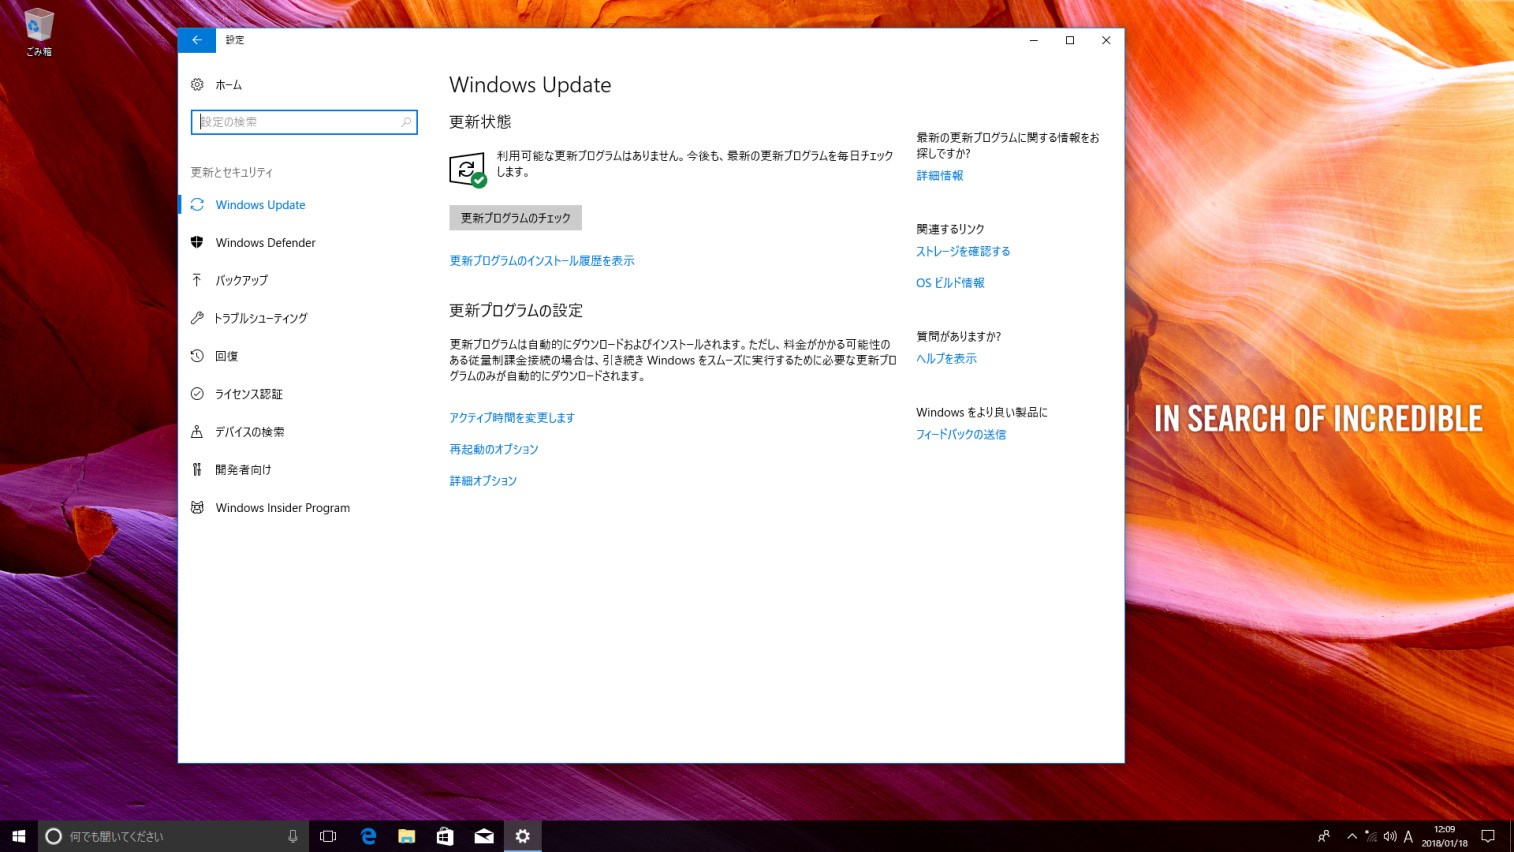
Task: Minimize the Settings window
Action: click(x=1034, y=40)
